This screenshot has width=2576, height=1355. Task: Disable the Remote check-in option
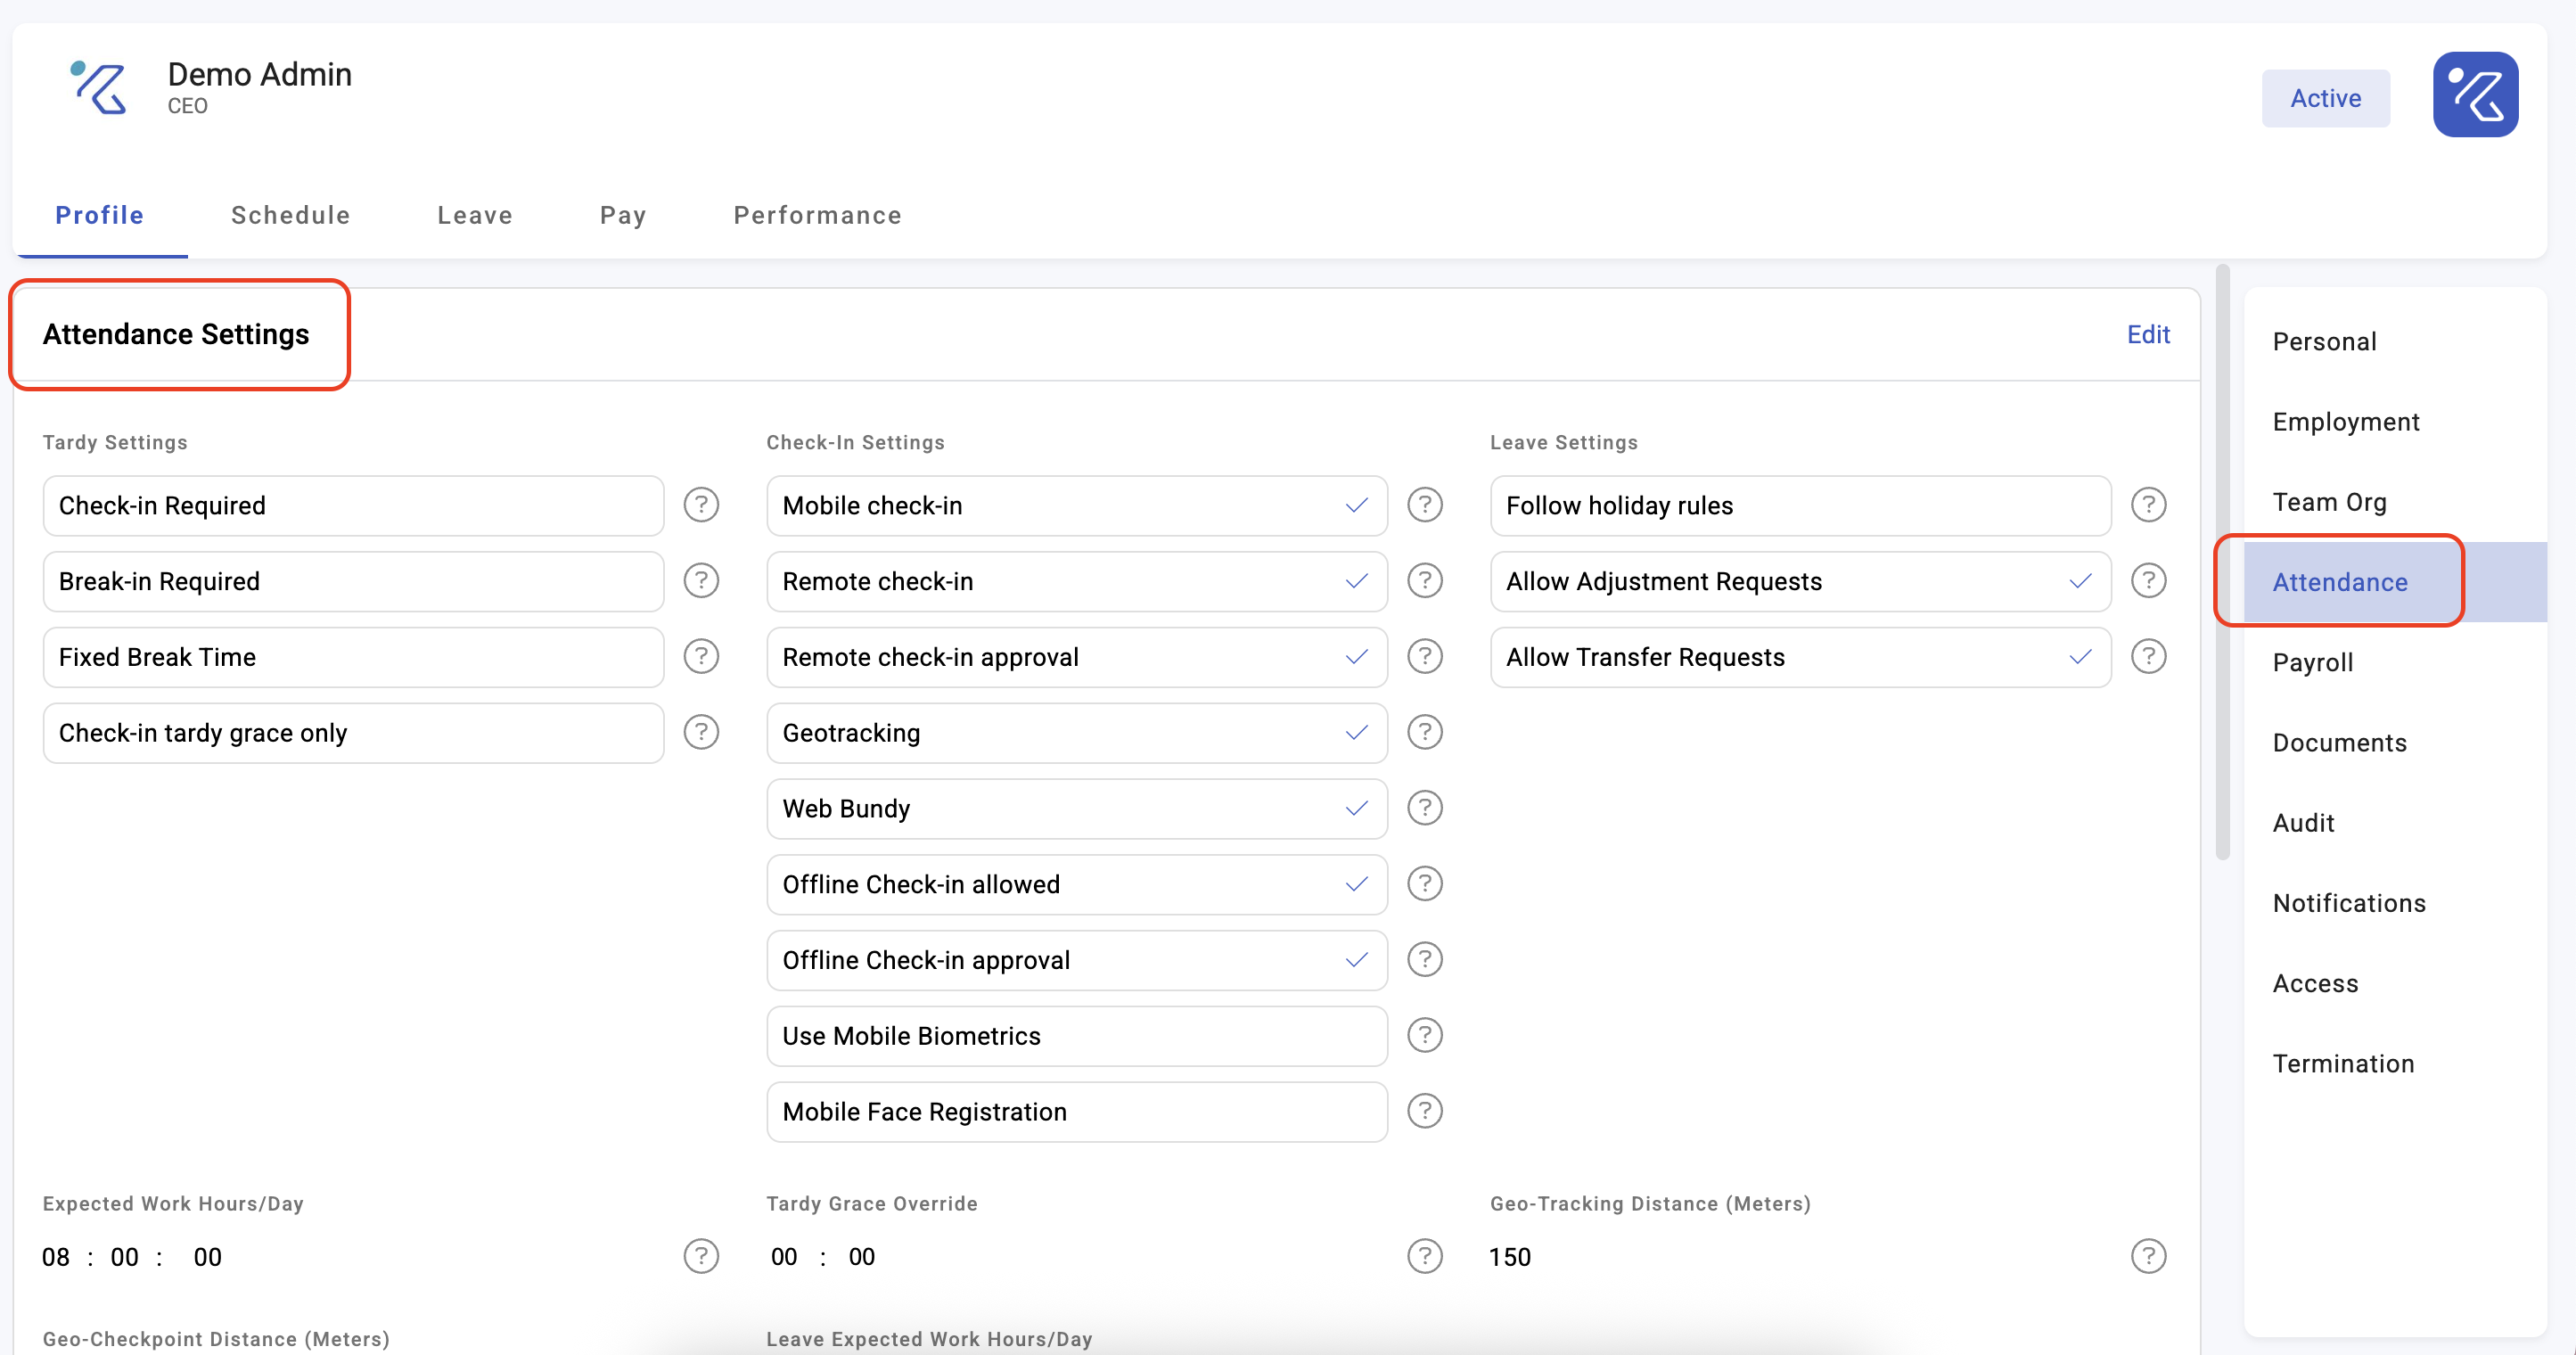click(1077, 582)
